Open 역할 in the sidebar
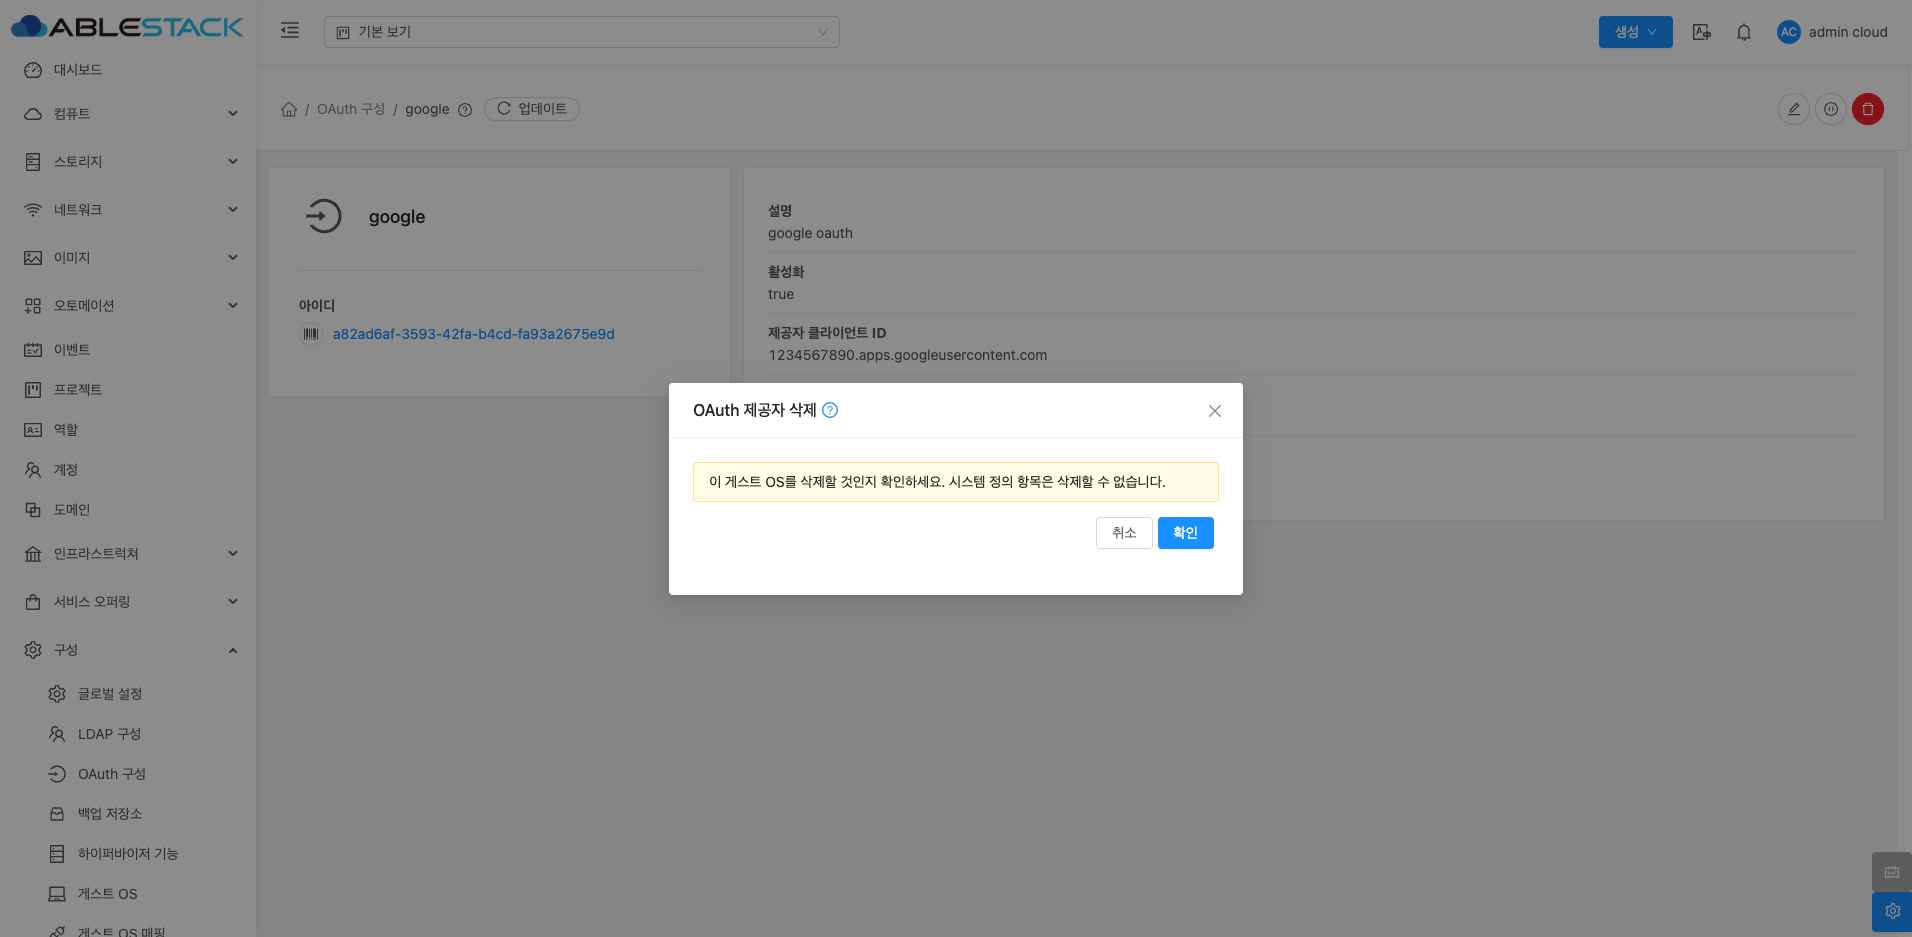This screenshot has height=937, width=1912. click(x=128, y=430)
